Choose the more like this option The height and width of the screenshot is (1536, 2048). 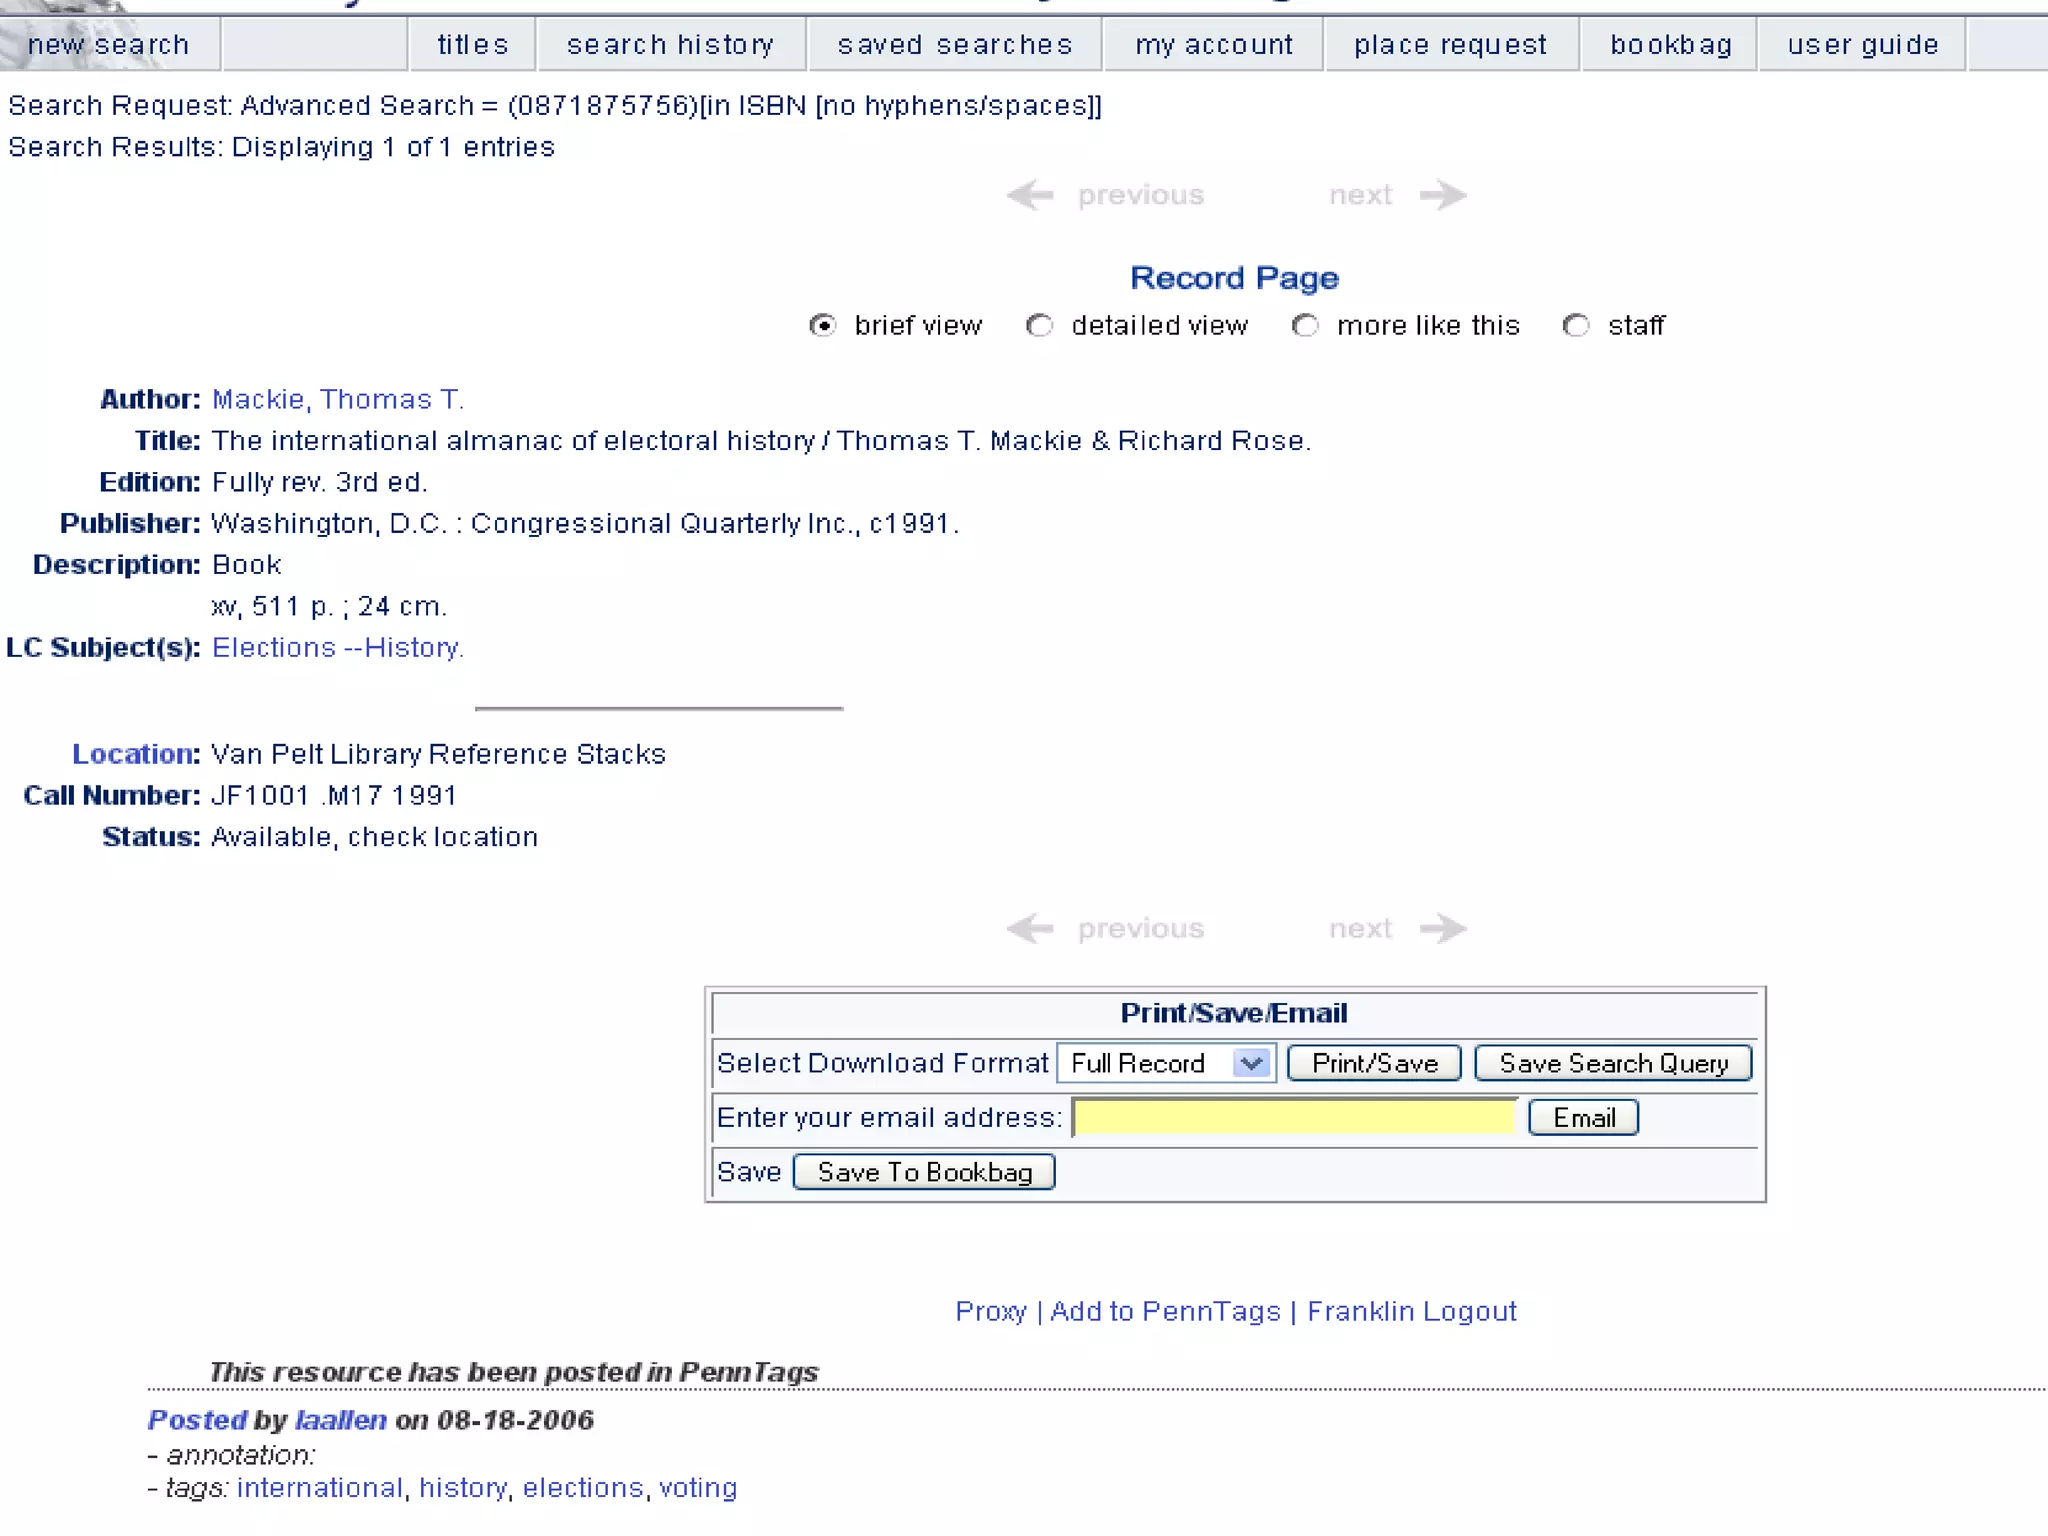pos(1305,326)
